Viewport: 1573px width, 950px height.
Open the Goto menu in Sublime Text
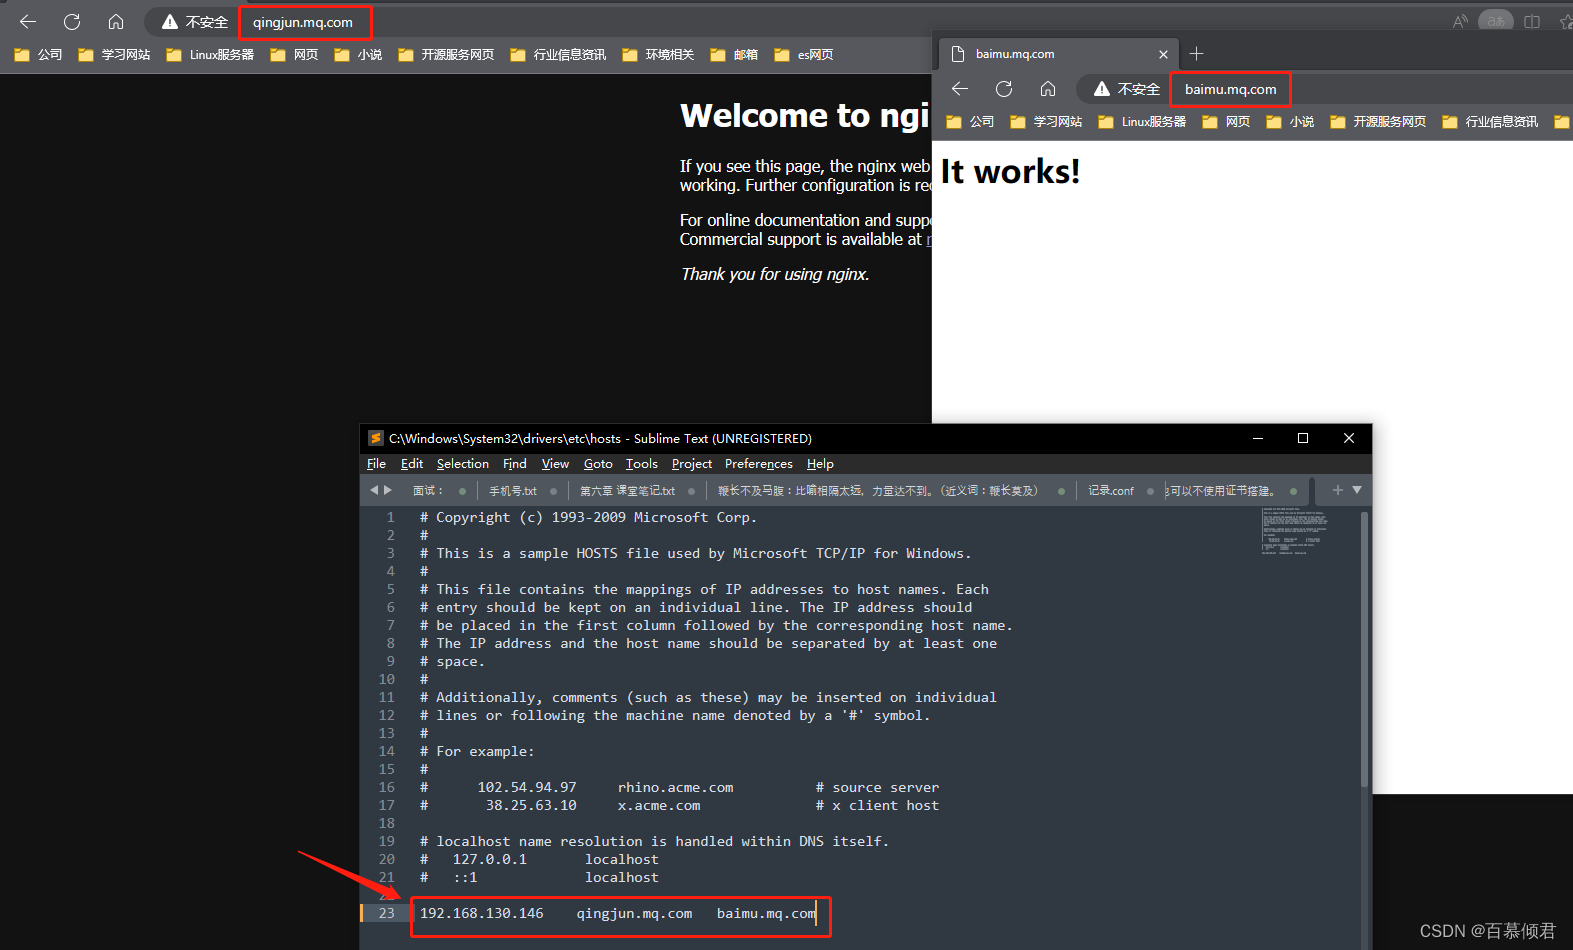click(598, 464)
